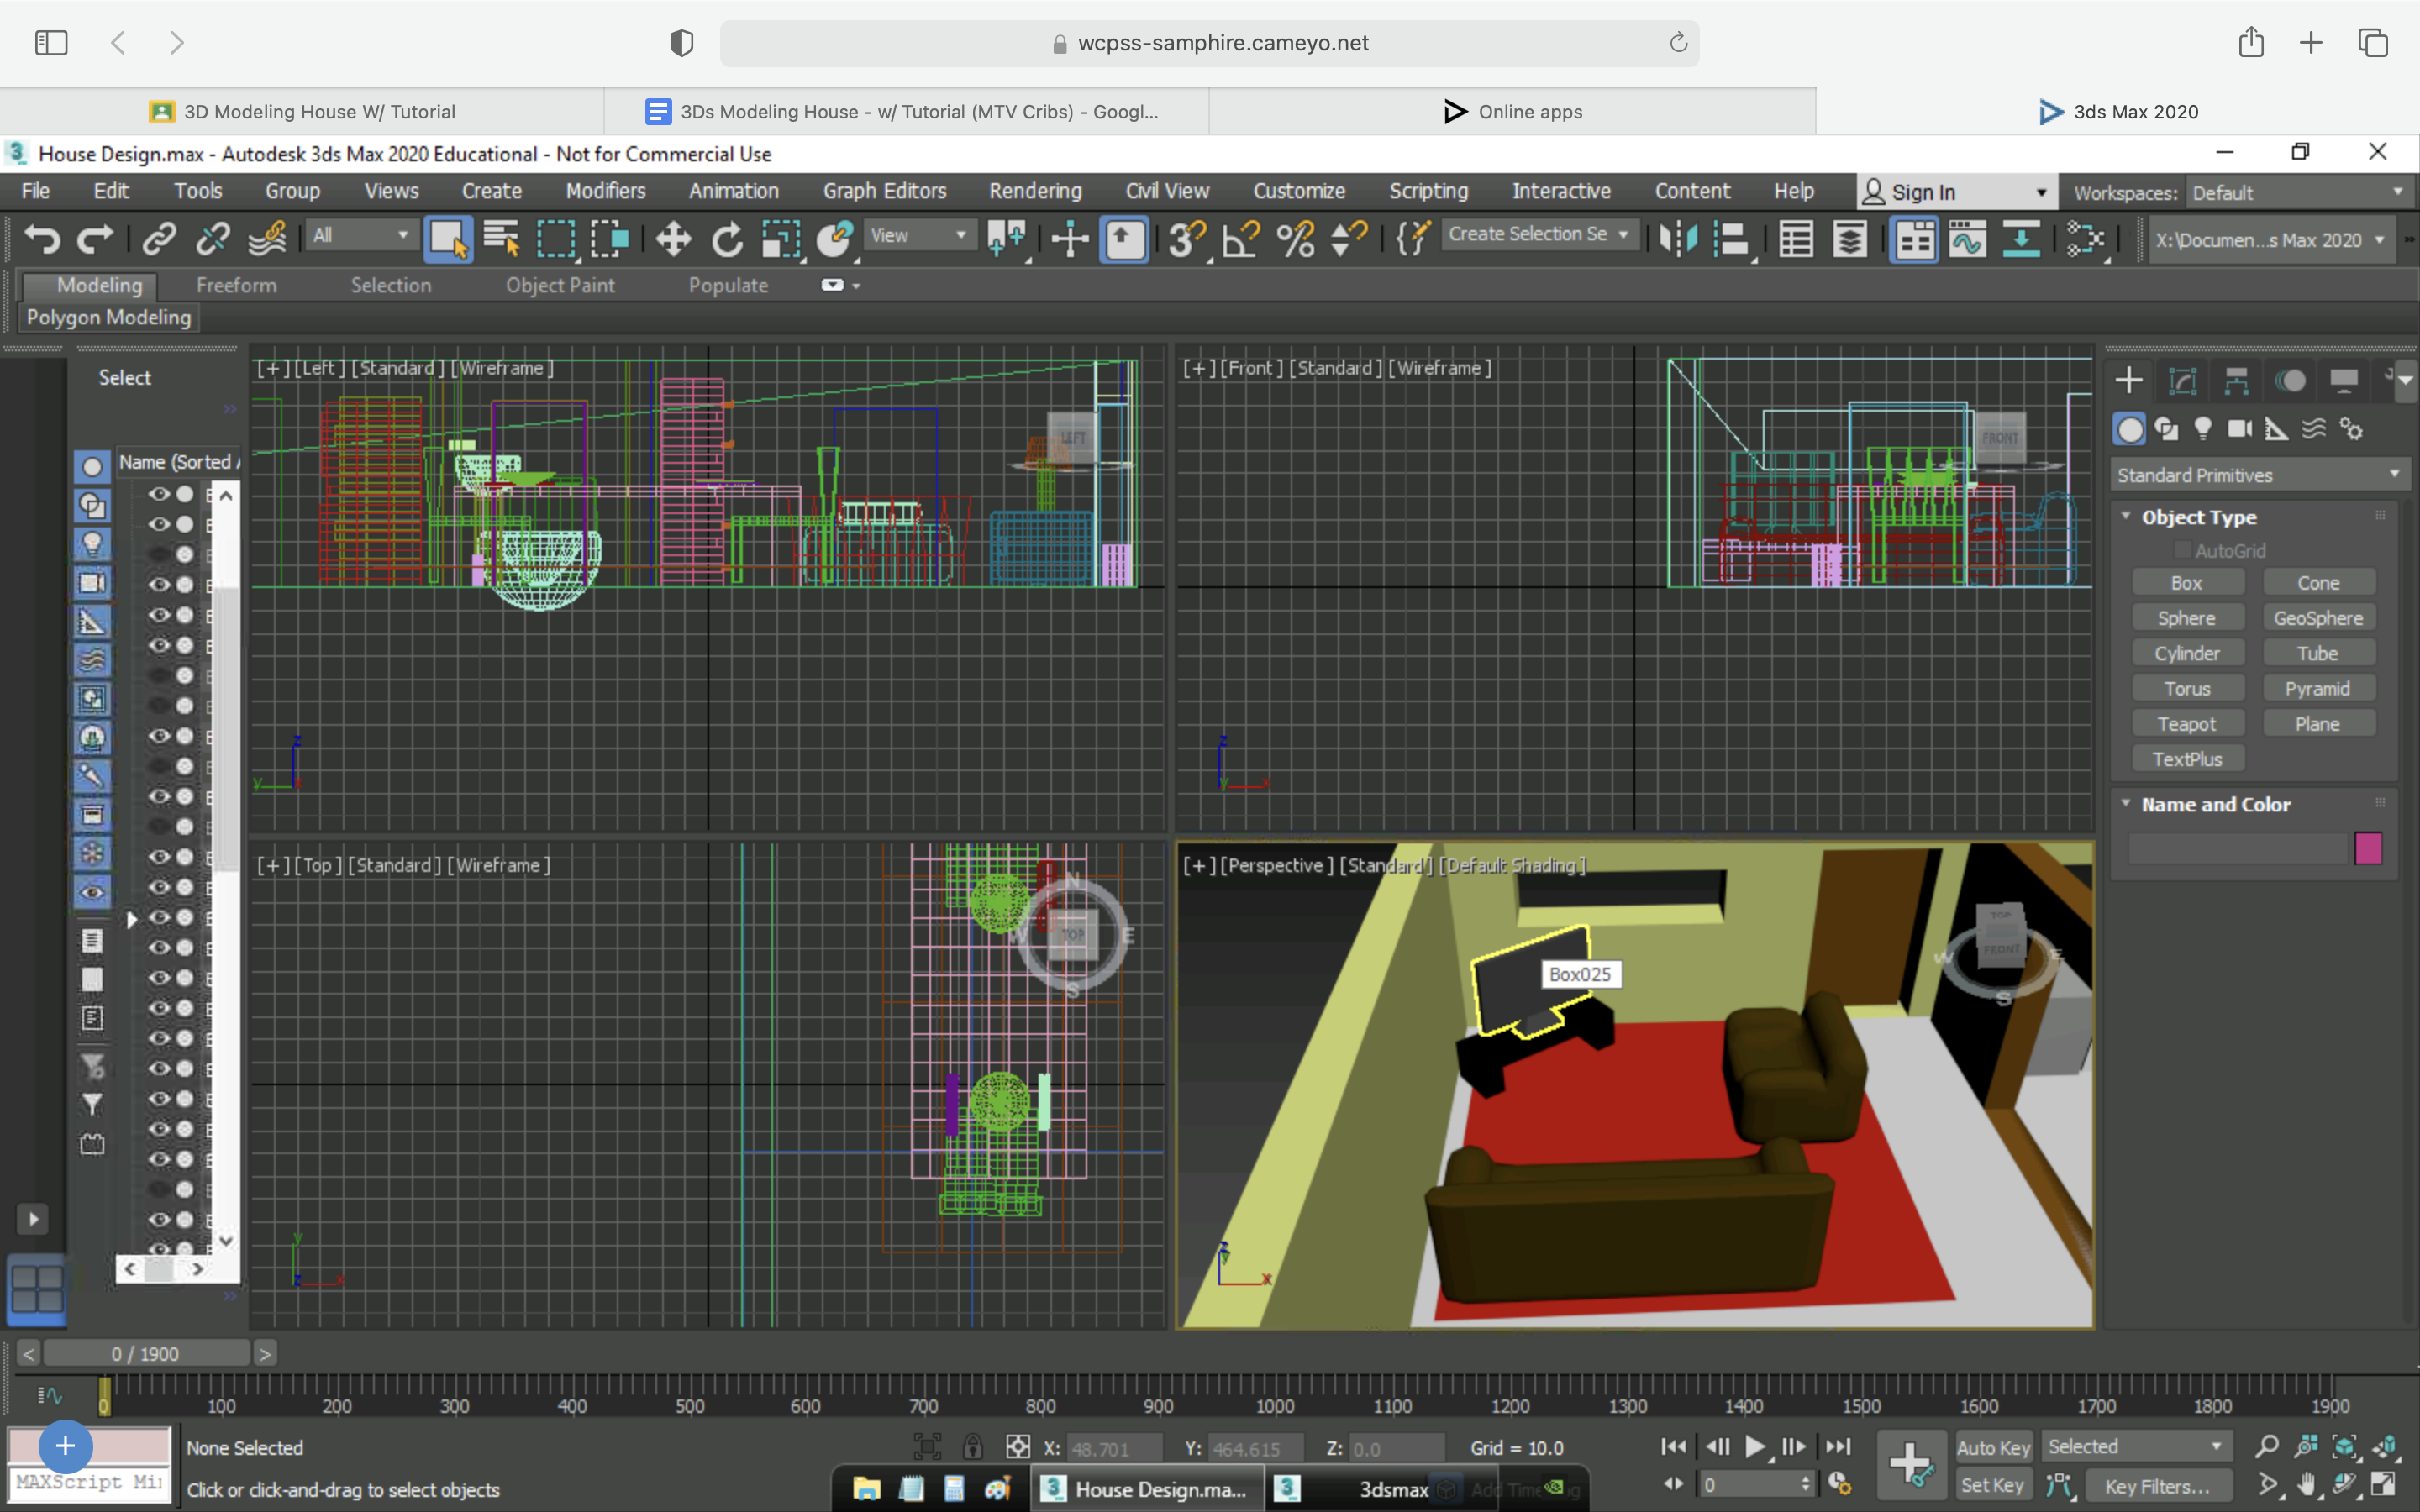The image size is (2420, 1512).
Task: Create a Sphere primitive
Action: [x=2187, y=618]
